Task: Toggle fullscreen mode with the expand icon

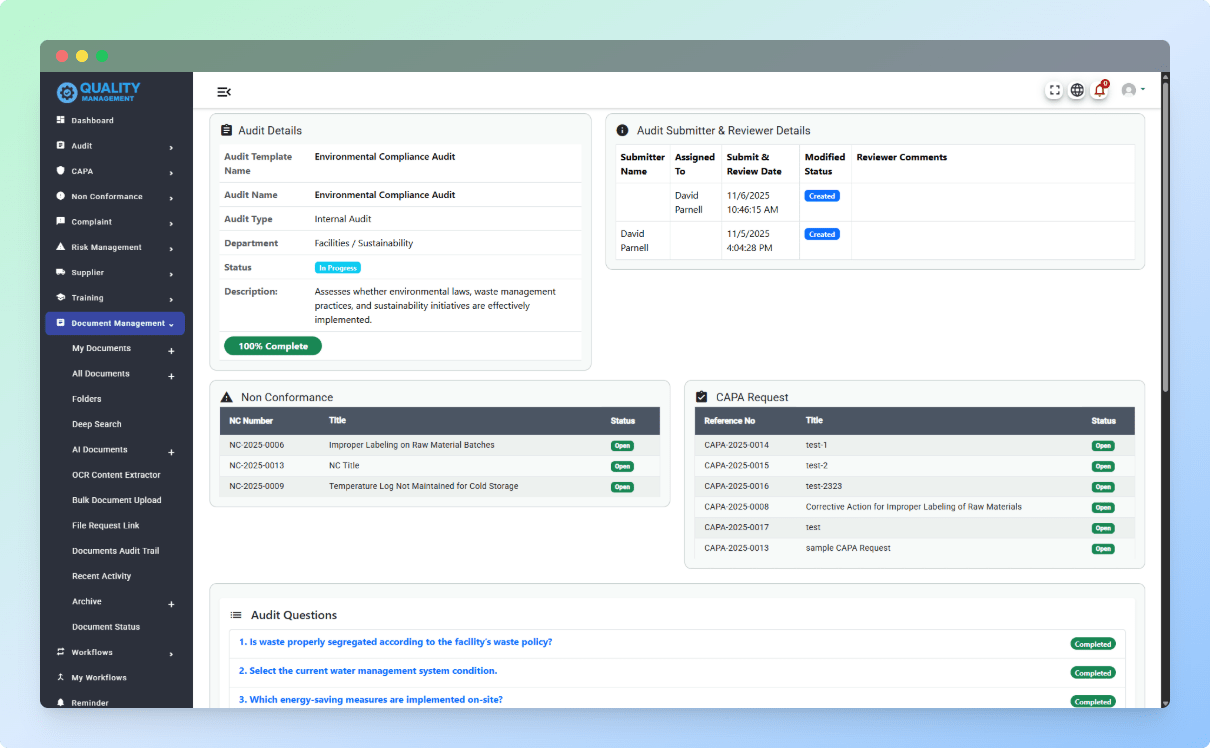Action: point(1054,89)
